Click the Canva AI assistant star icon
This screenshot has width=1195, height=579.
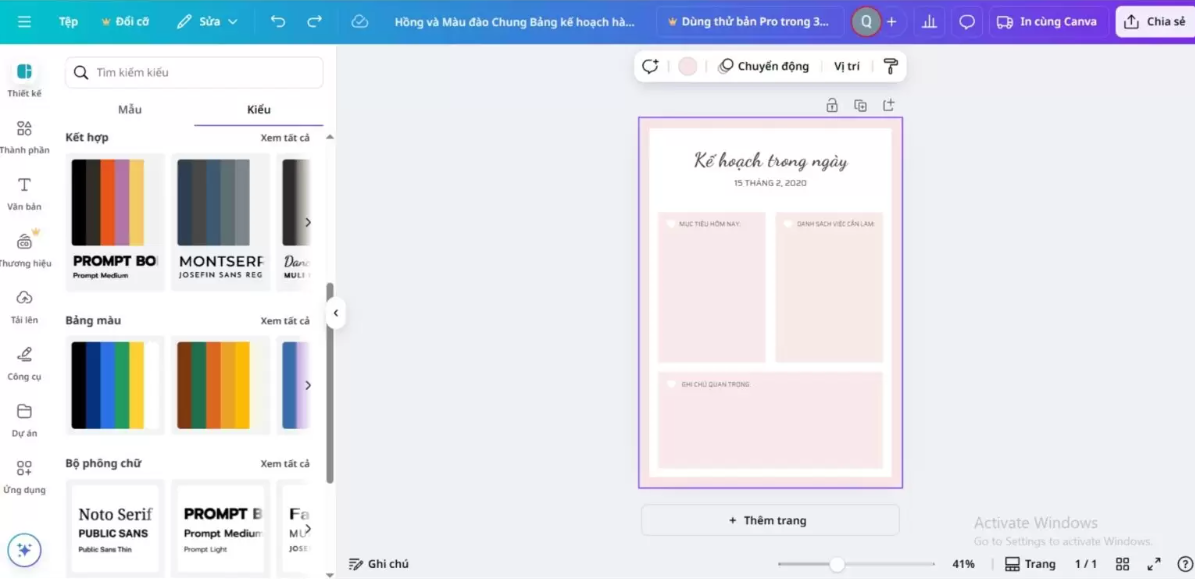coord(25,550)
